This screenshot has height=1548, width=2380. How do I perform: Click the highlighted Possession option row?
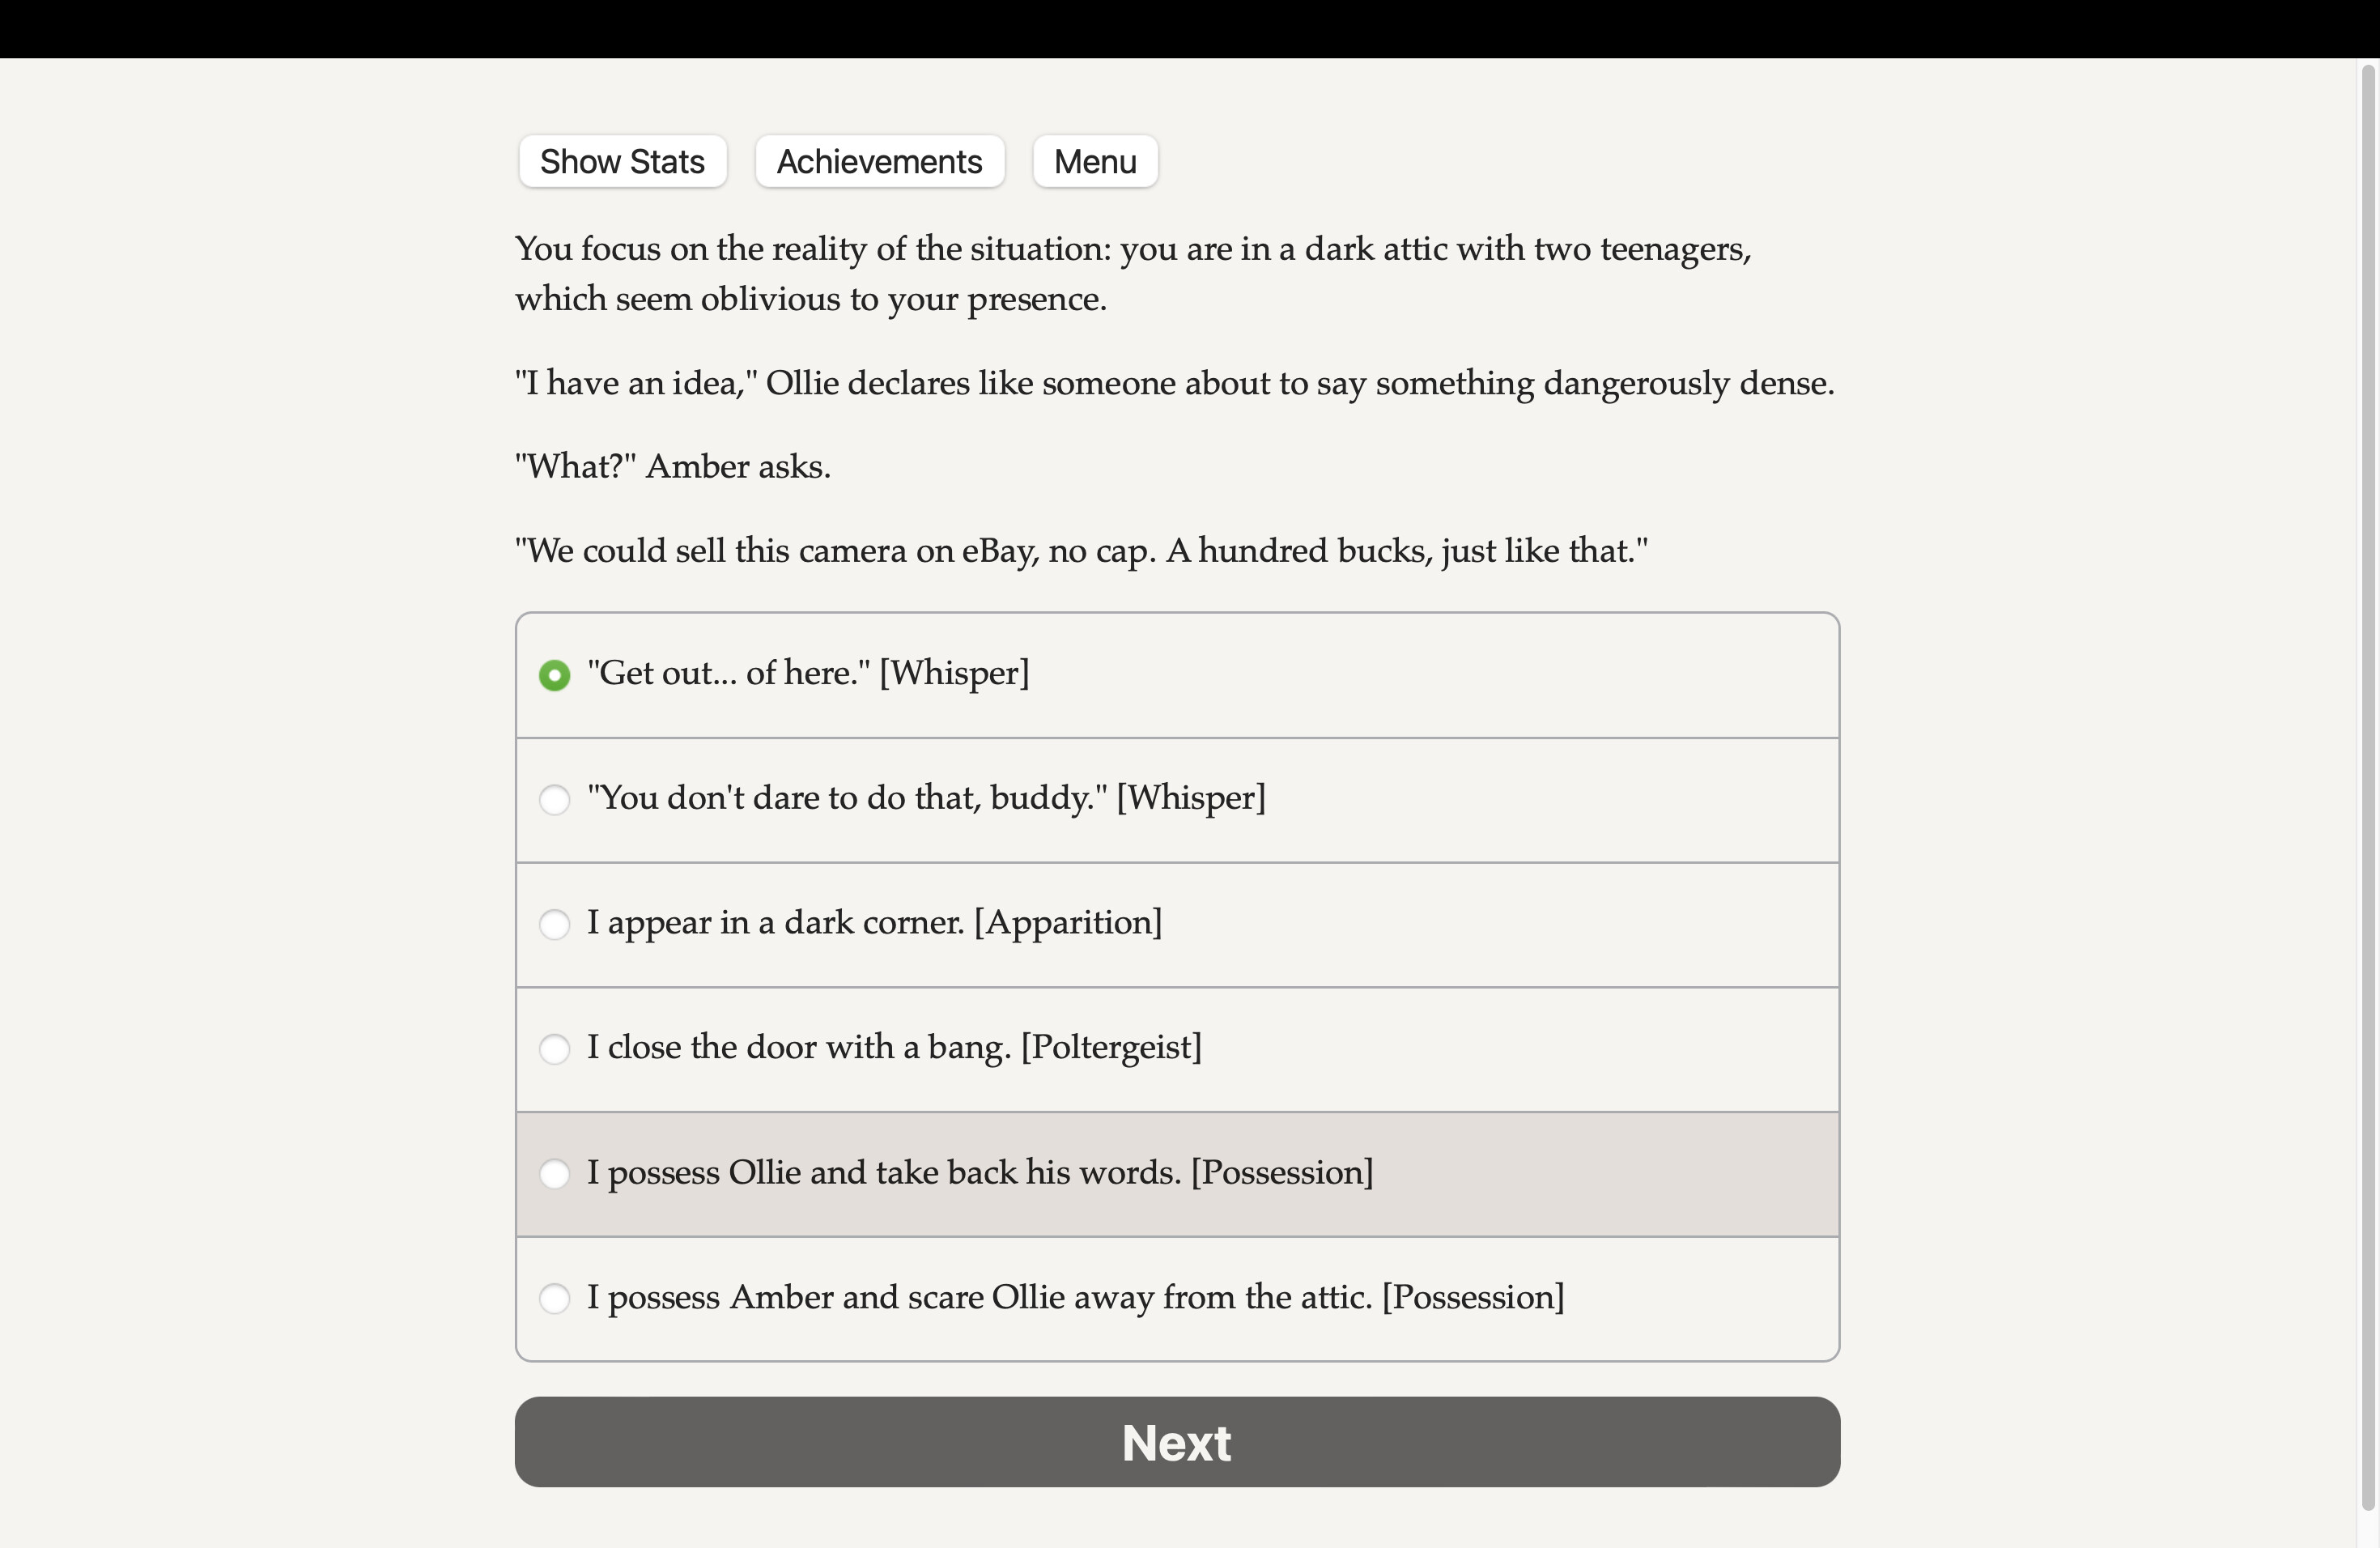(1176, 1175)
